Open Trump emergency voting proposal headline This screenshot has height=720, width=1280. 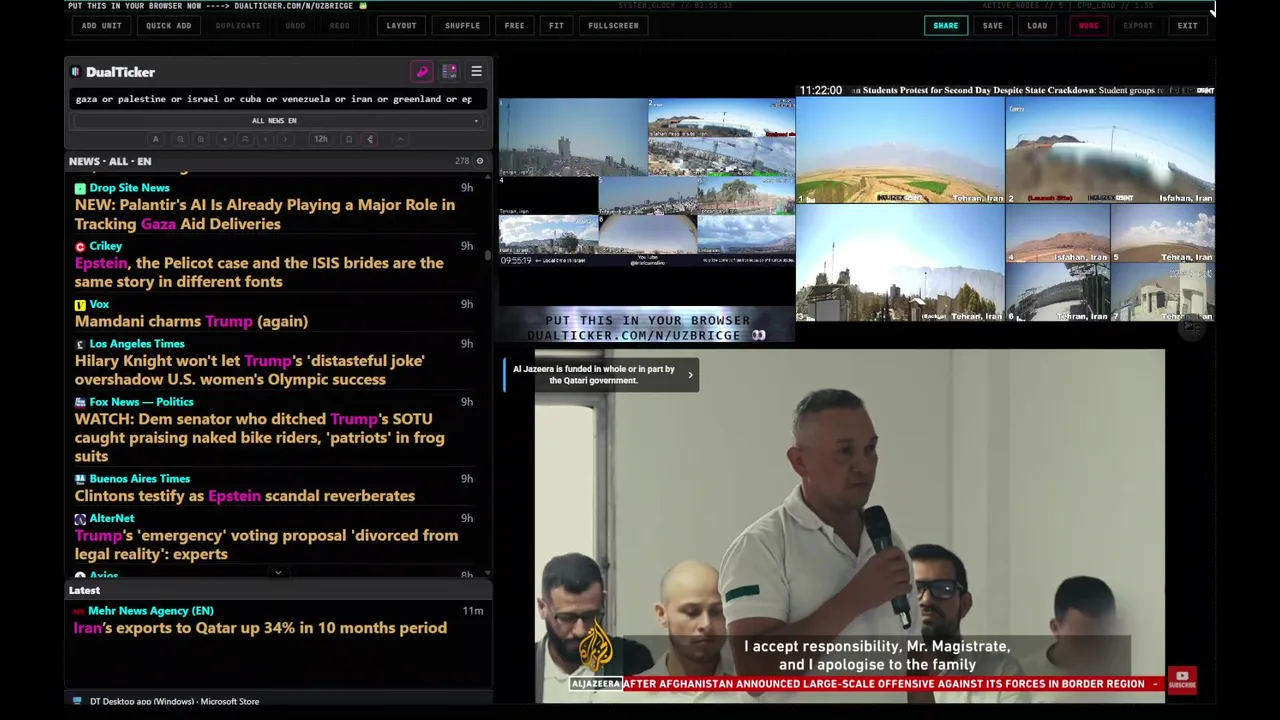pos(266,545)
